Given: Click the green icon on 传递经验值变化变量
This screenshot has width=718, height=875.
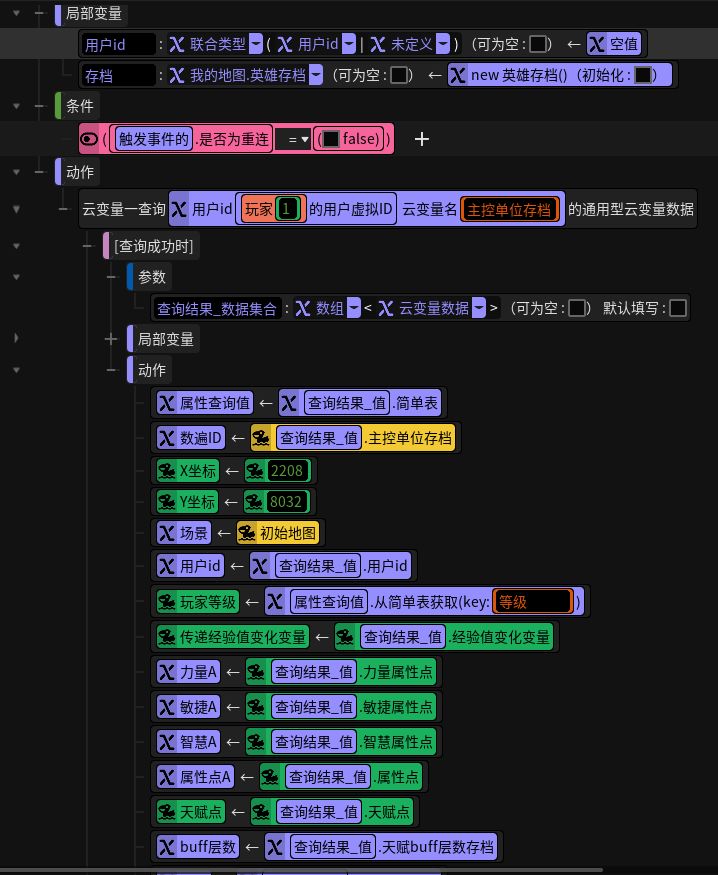Looking at the screenshot, I should 166,637.
